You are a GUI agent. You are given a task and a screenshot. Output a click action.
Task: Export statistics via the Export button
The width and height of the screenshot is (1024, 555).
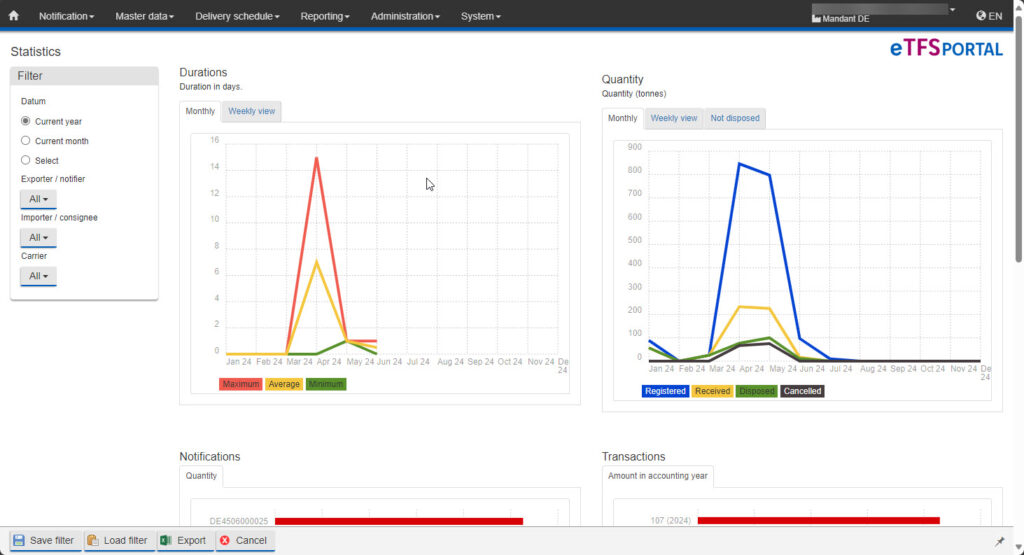pyautogui.click(x=182, y=541)
